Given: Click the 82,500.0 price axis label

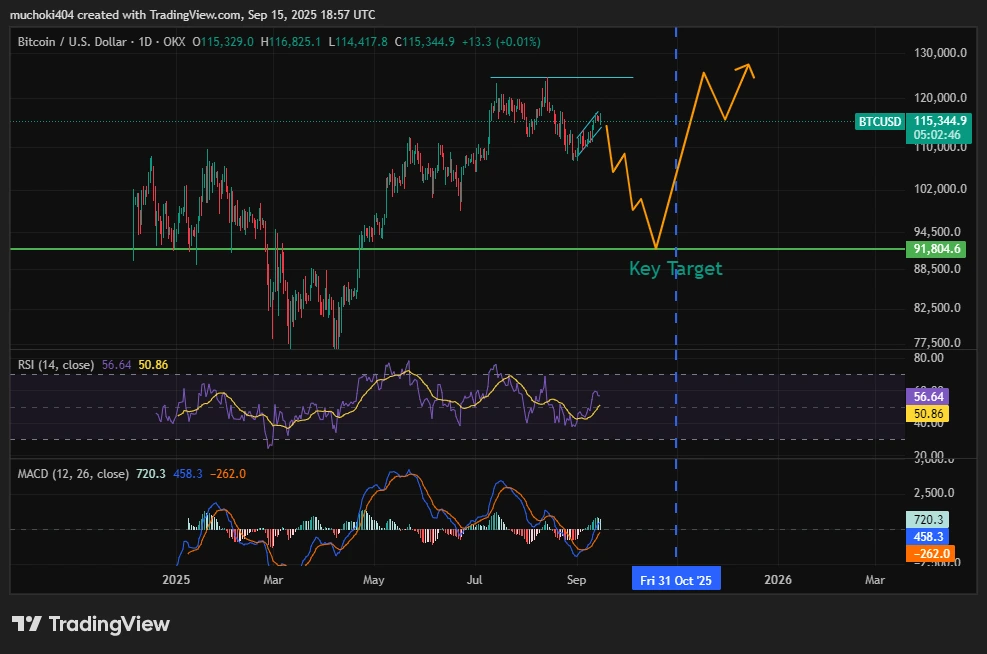Looking at the screenshot, I should point(937,308).
